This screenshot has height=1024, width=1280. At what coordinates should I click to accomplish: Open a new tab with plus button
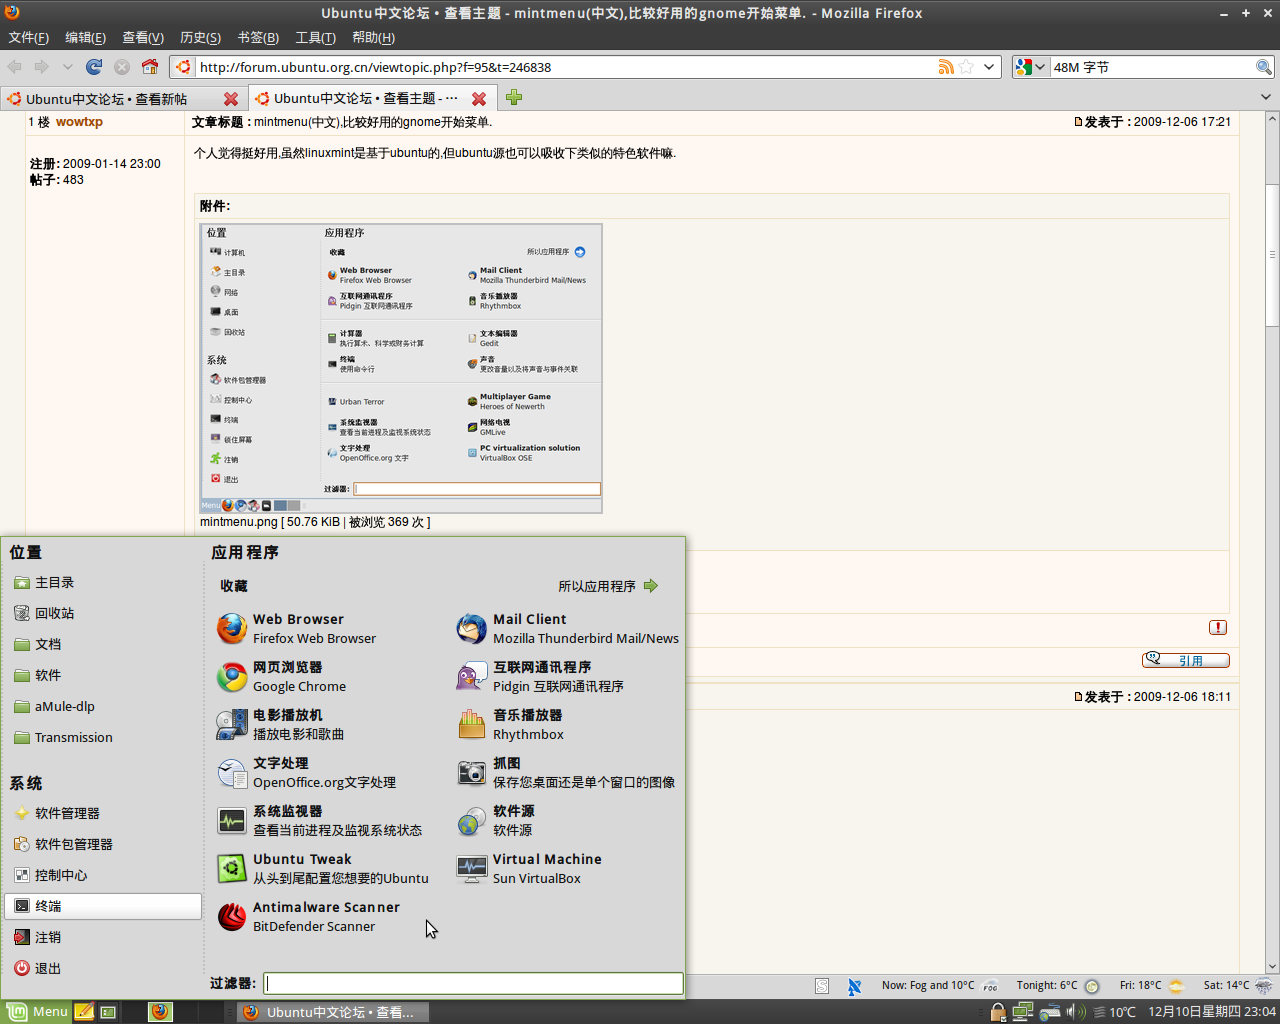[514, 97]
